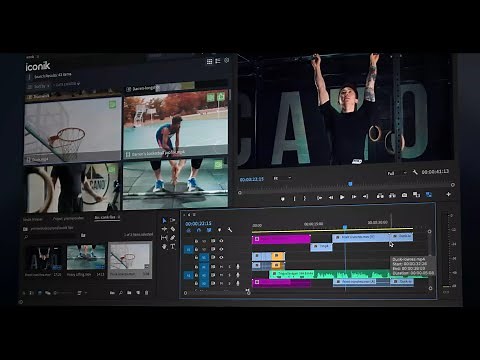This screenshot has height=360, width=480.
Task: Open the Fit zoom level dropdown
Action: point(282,178)
